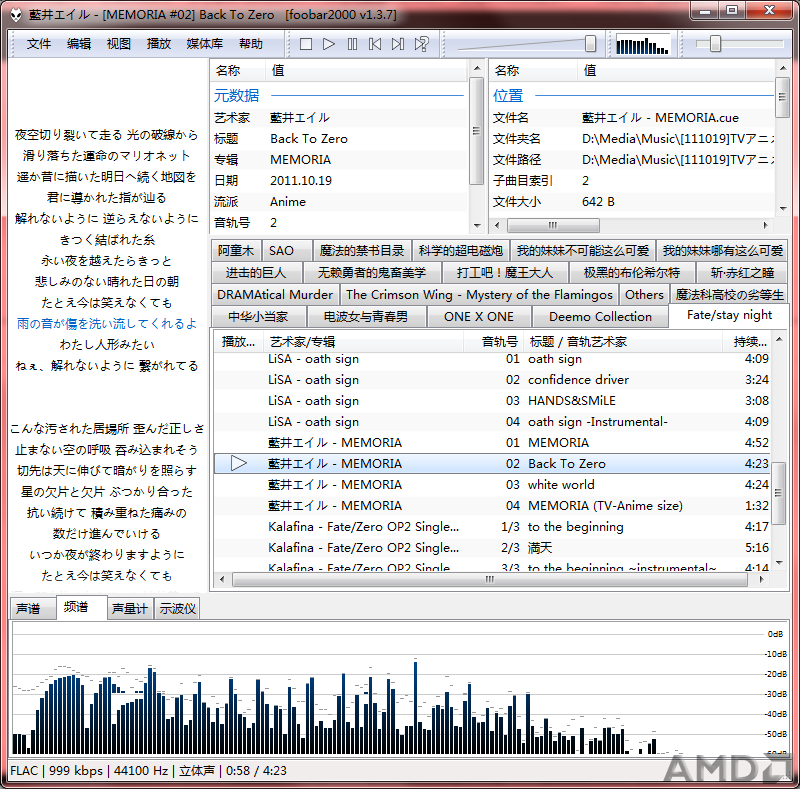Open the 播放 menu
This screenshot has width=800, height=789.
coord(159,44)
